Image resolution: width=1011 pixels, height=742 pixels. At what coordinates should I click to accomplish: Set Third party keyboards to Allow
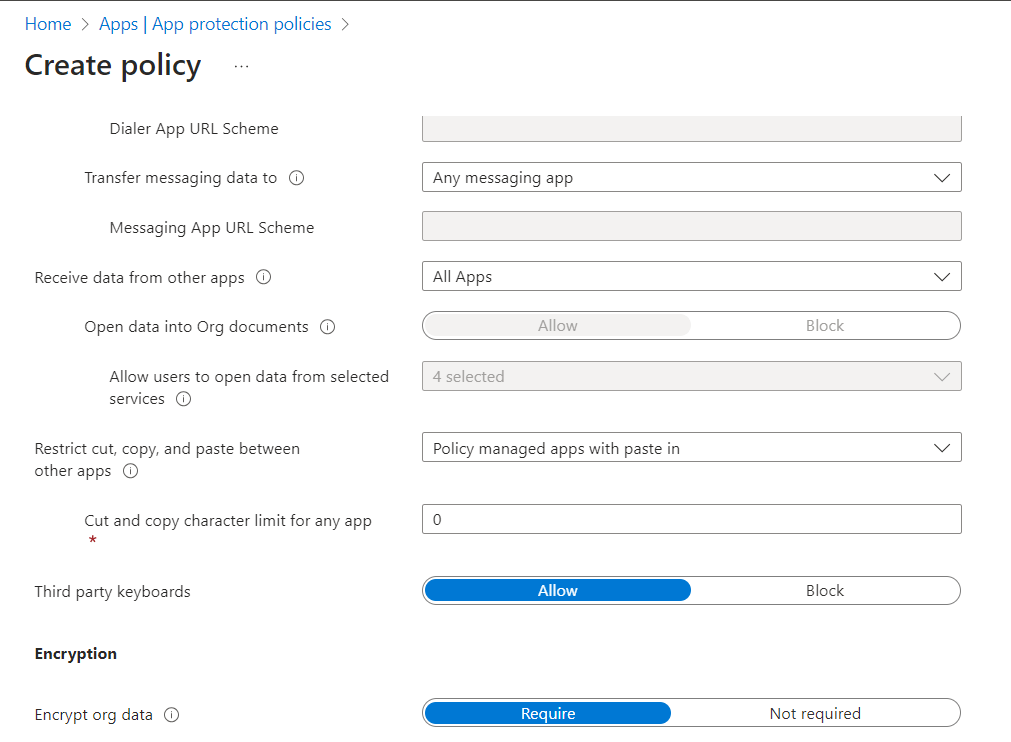coord(557,591)
